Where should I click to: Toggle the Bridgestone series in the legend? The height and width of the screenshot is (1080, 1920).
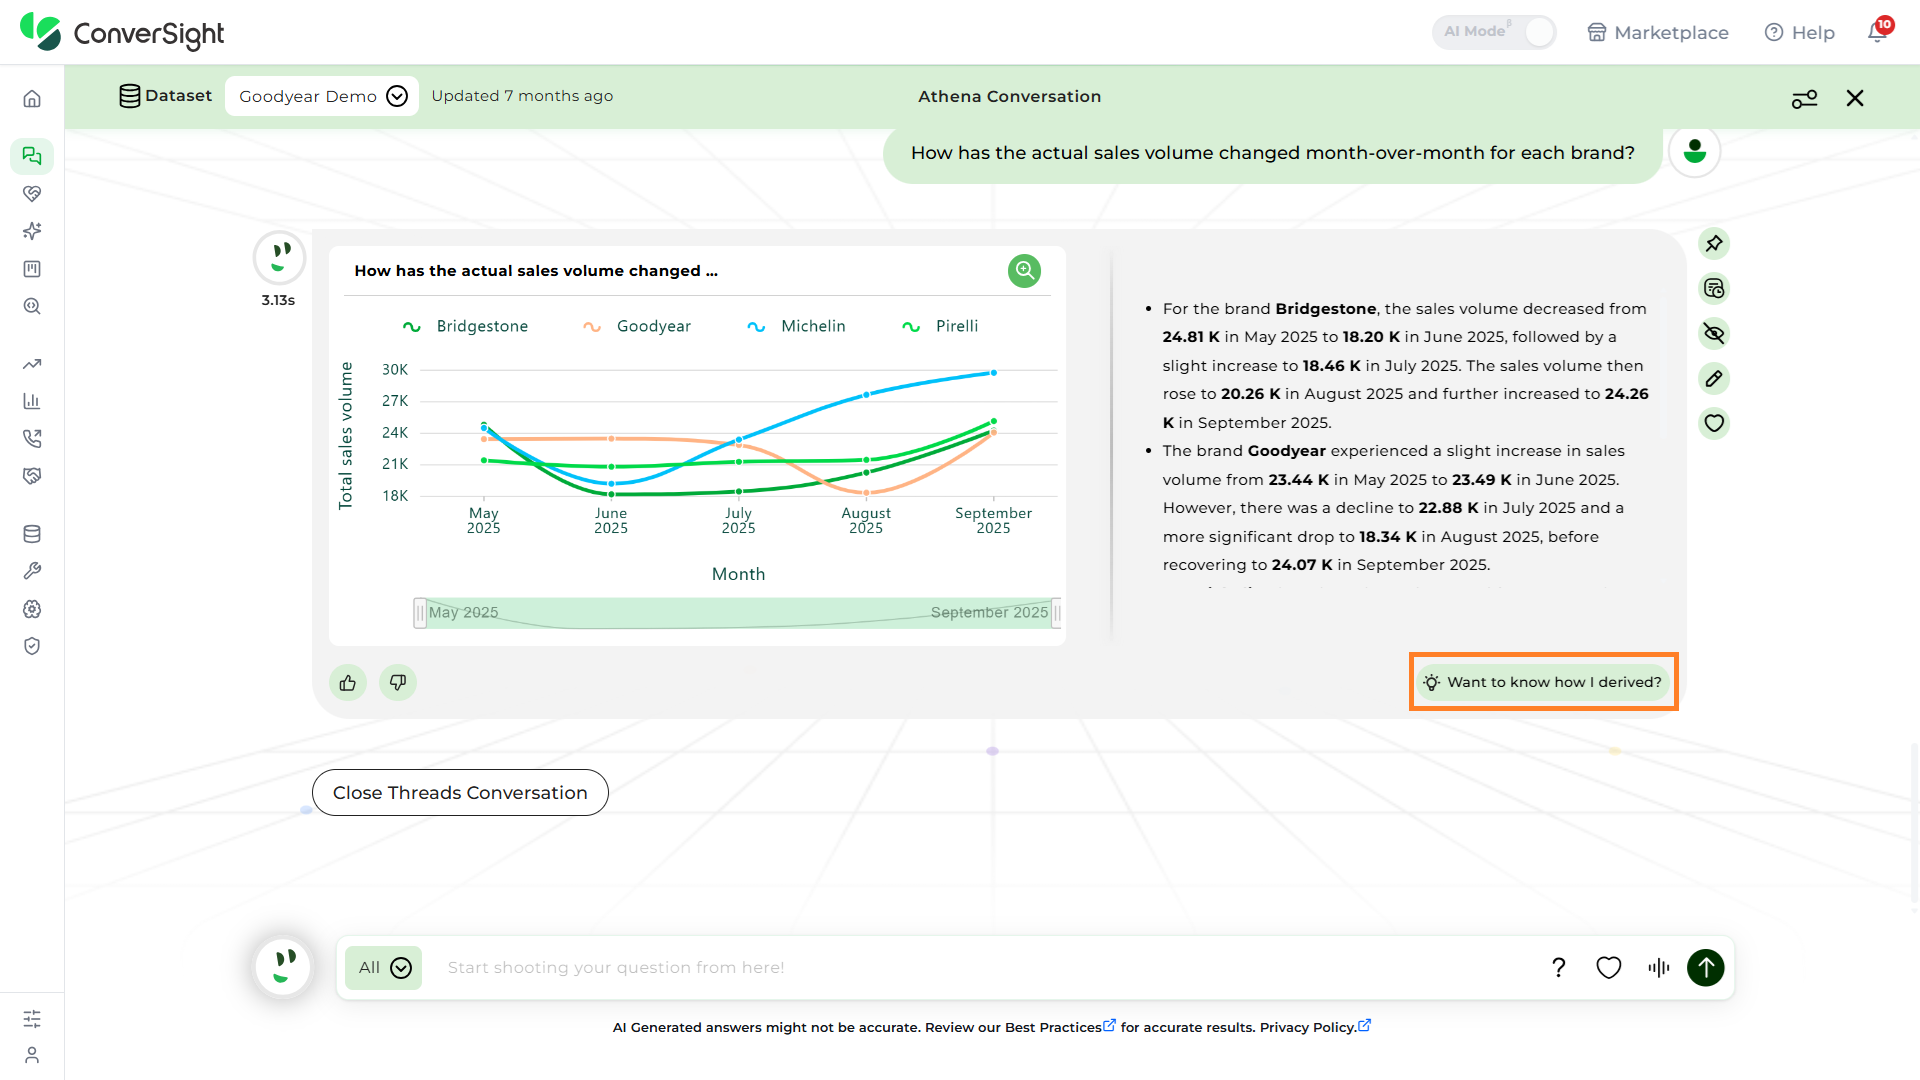coord(465,327)
